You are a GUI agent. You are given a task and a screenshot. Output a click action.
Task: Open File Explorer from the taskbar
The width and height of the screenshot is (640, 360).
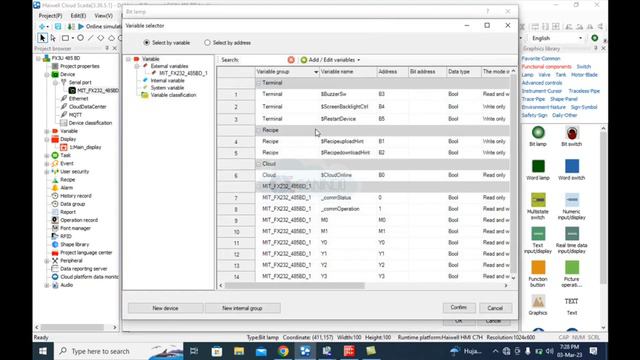point(239,351)
